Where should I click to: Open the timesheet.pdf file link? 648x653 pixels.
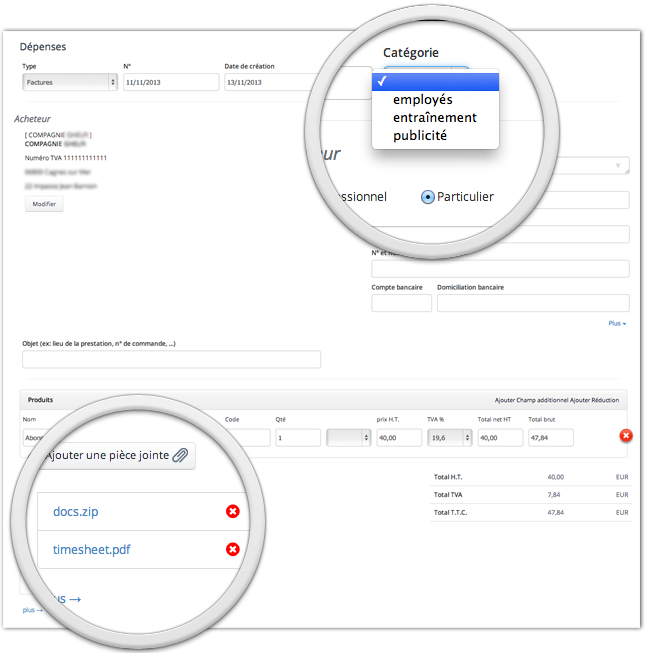[91, 550]
